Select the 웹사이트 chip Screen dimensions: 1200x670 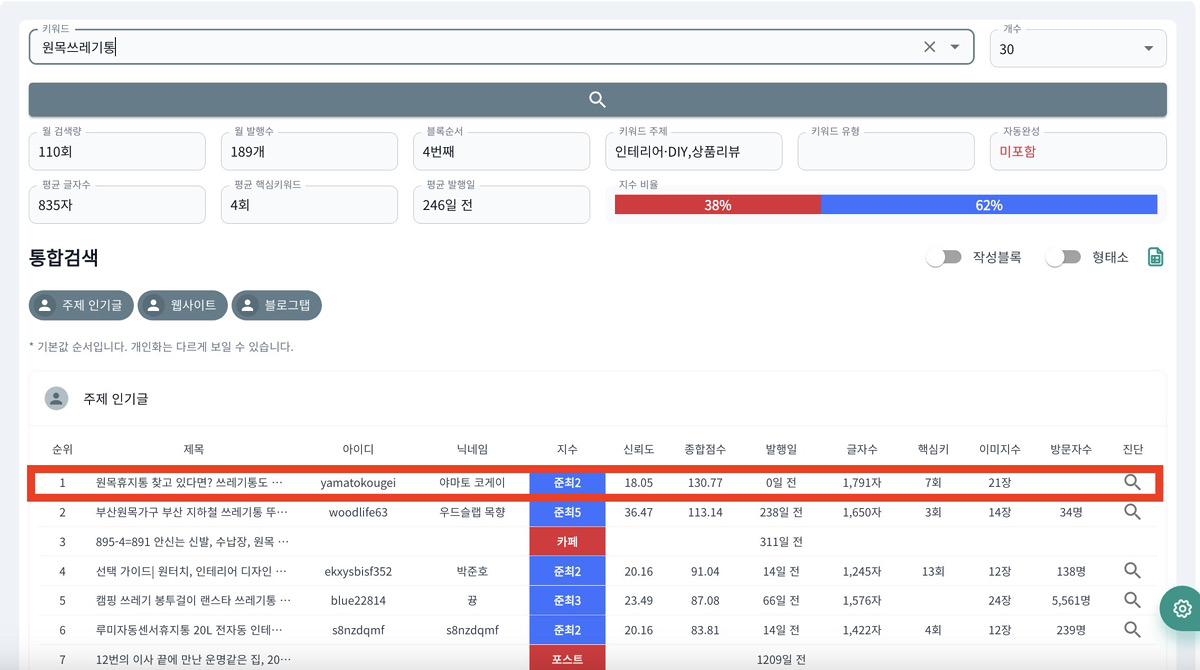click(x=182, y=306)
